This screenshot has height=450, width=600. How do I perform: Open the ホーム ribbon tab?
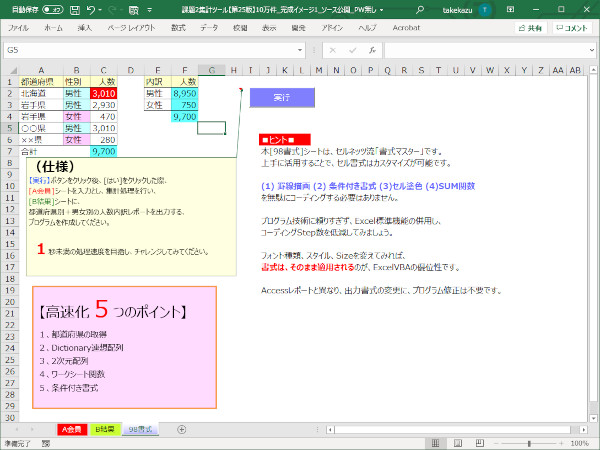[x=53, y=28]
